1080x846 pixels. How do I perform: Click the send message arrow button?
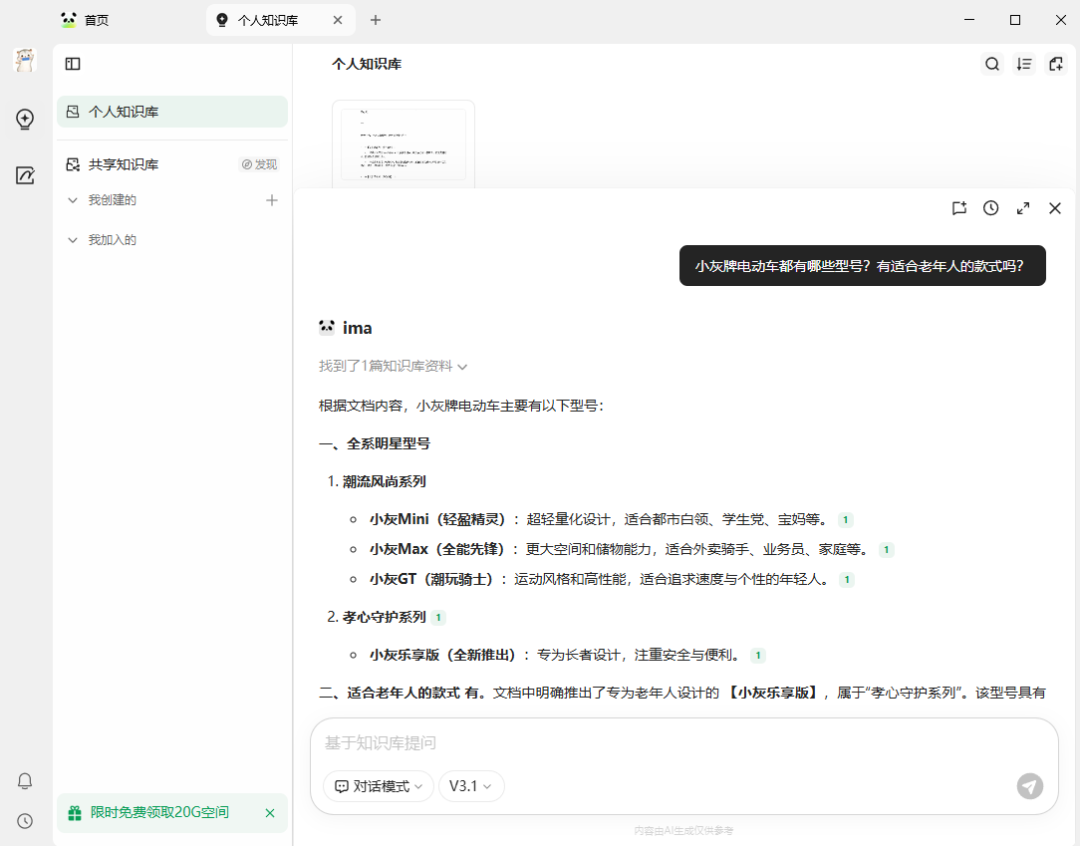[1030, 786]
